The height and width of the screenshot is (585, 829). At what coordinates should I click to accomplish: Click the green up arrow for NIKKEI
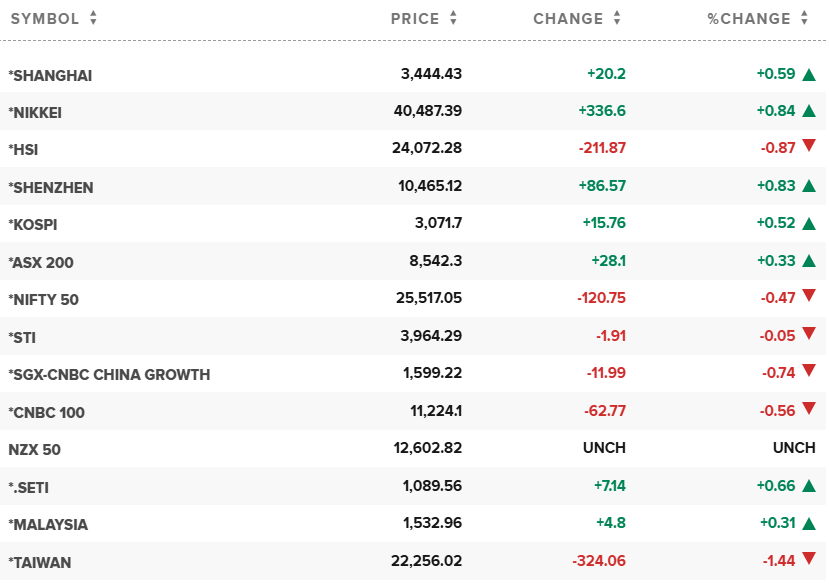809,111
